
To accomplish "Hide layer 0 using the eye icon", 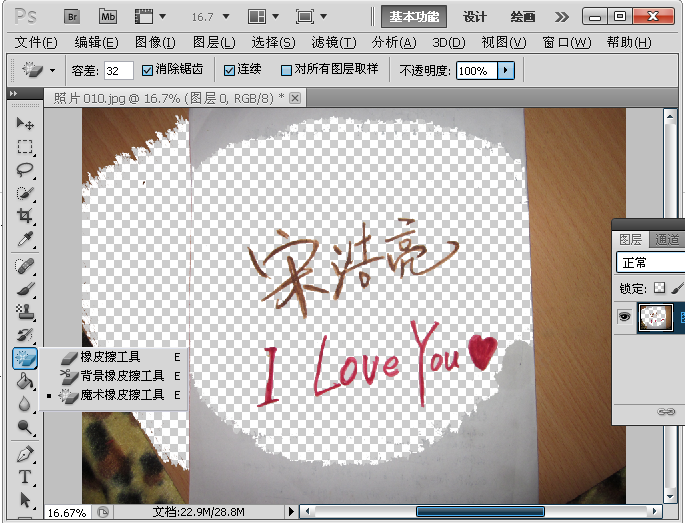I will coord(625,316).
